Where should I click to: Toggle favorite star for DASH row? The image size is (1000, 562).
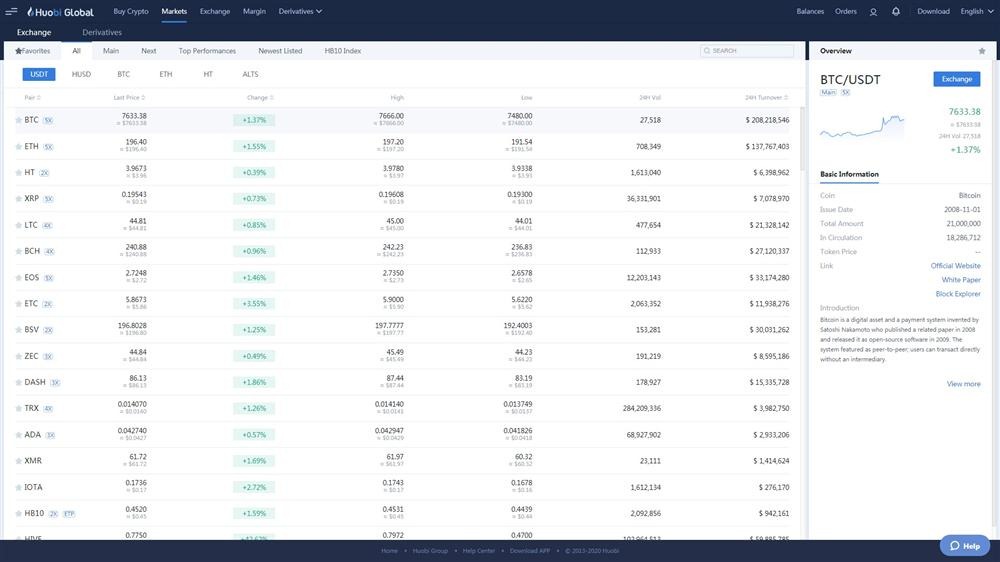pyautogui.click(x=18, y=383)
